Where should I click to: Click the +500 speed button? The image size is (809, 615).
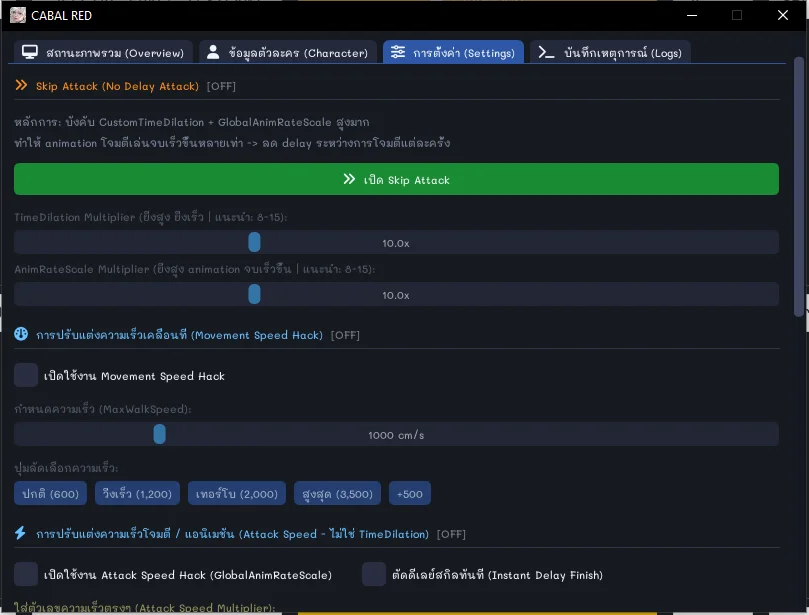click(410, 493)
